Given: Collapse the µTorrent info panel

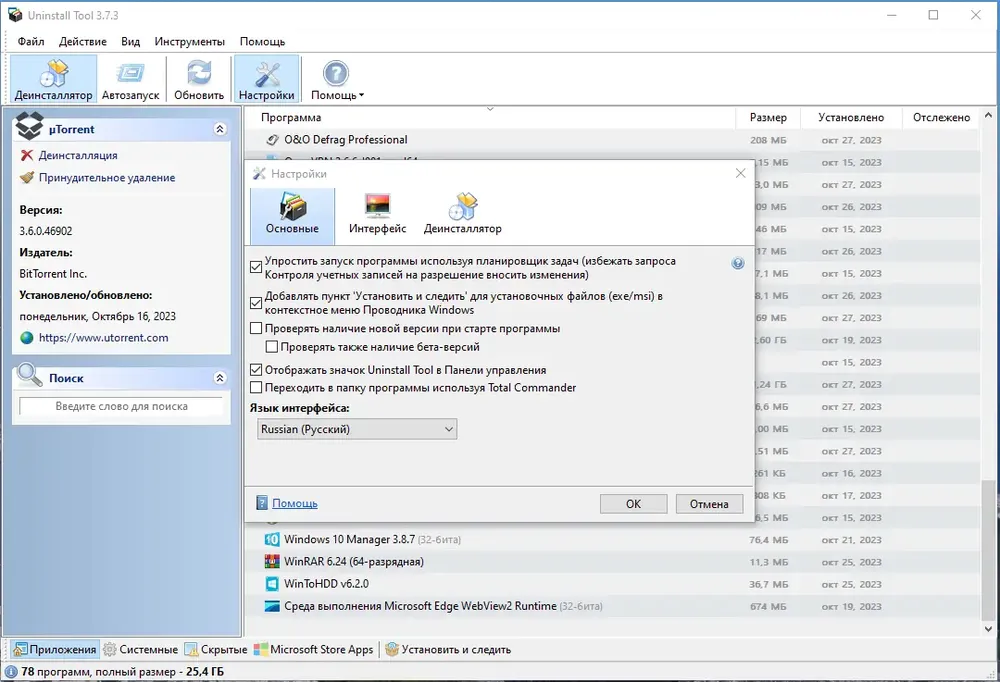Looking at the screenshot, I should point(220,129).
